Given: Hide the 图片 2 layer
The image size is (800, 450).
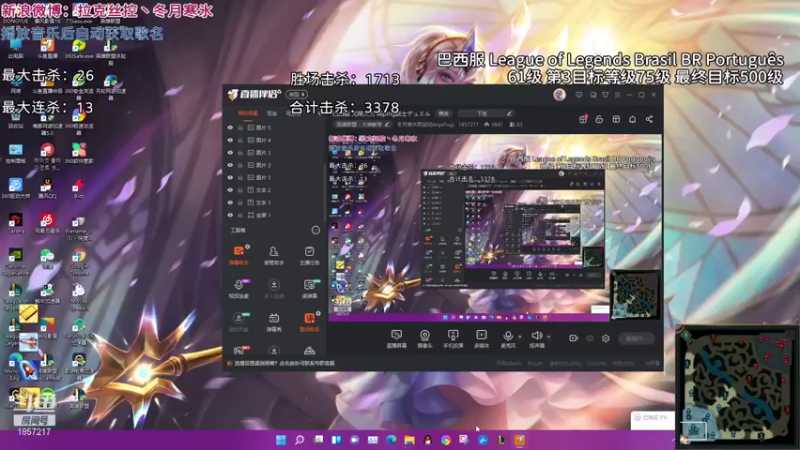Looking at the screenshot, I should [230, 165].
